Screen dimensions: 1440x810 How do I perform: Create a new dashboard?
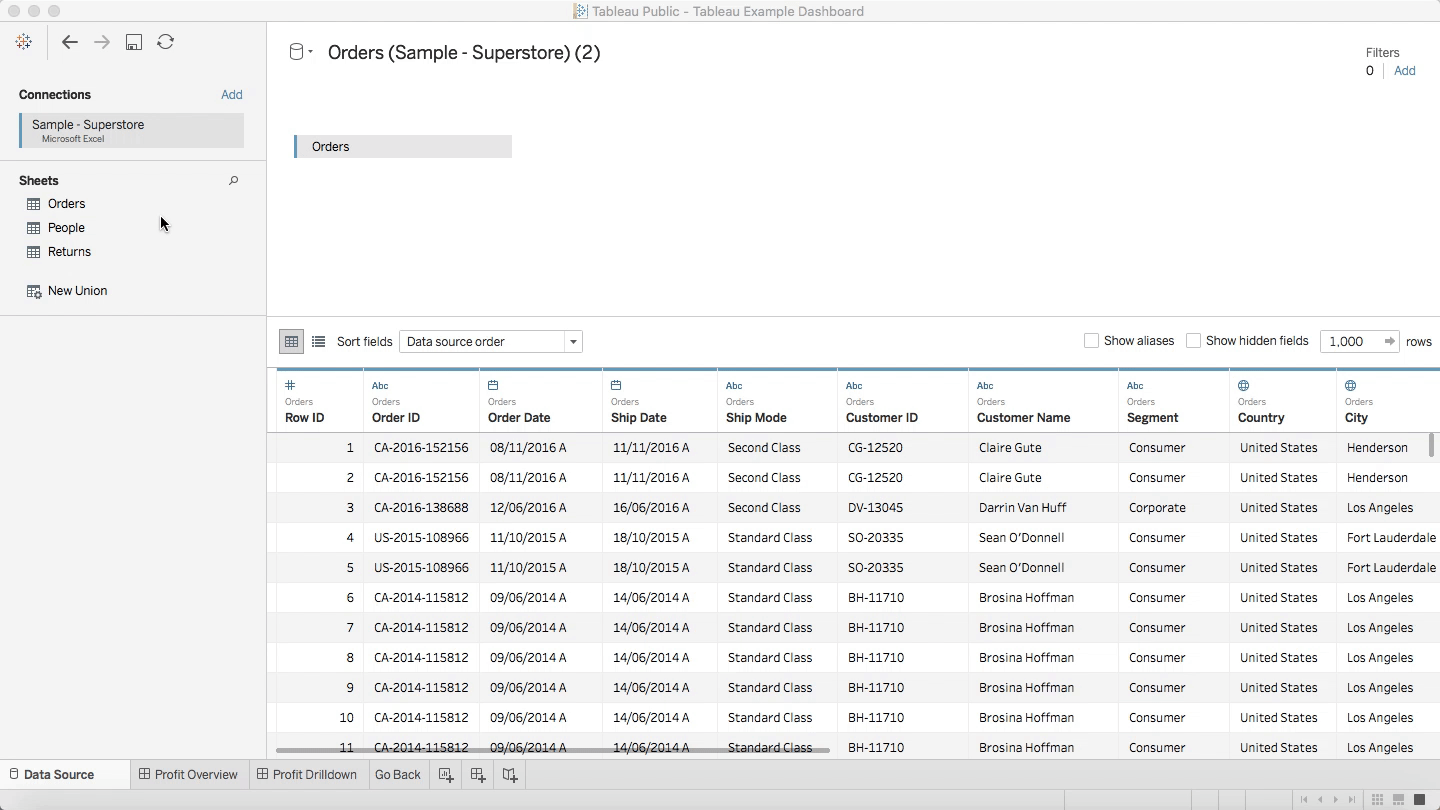click(478, 775)
